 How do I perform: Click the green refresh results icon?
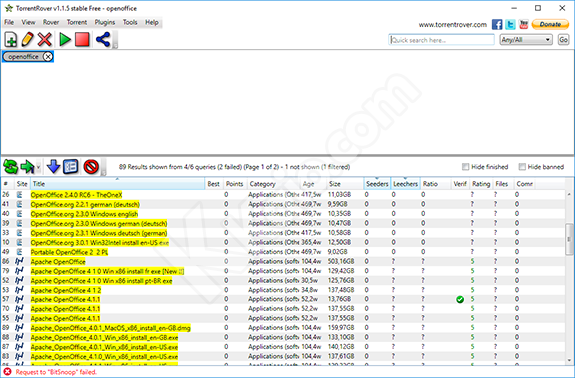(10, 167)
